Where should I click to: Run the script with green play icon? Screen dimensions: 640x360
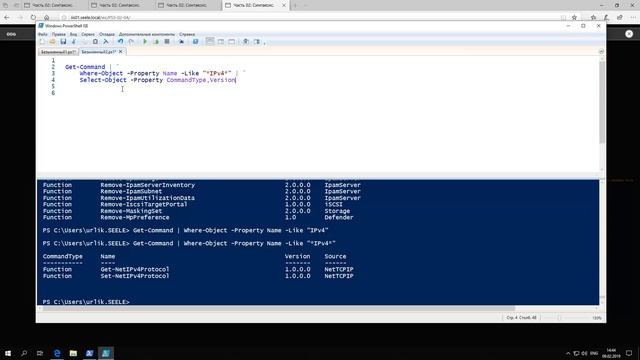145,42
